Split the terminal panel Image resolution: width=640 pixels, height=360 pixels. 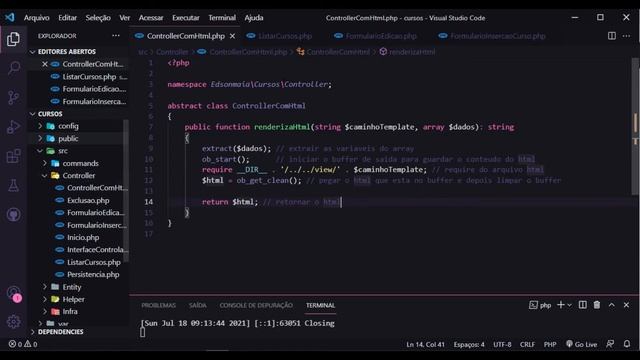pos(582,305)
